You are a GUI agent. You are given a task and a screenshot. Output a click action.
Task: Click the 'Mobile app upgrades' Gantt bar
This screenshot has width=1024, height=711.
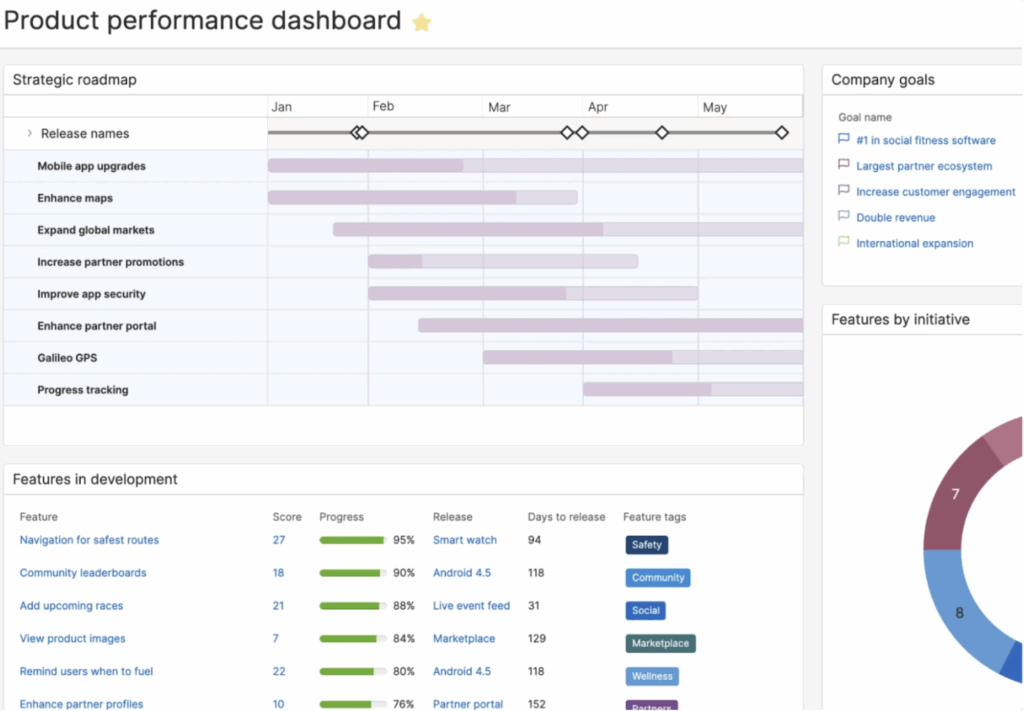pos(365,165)
